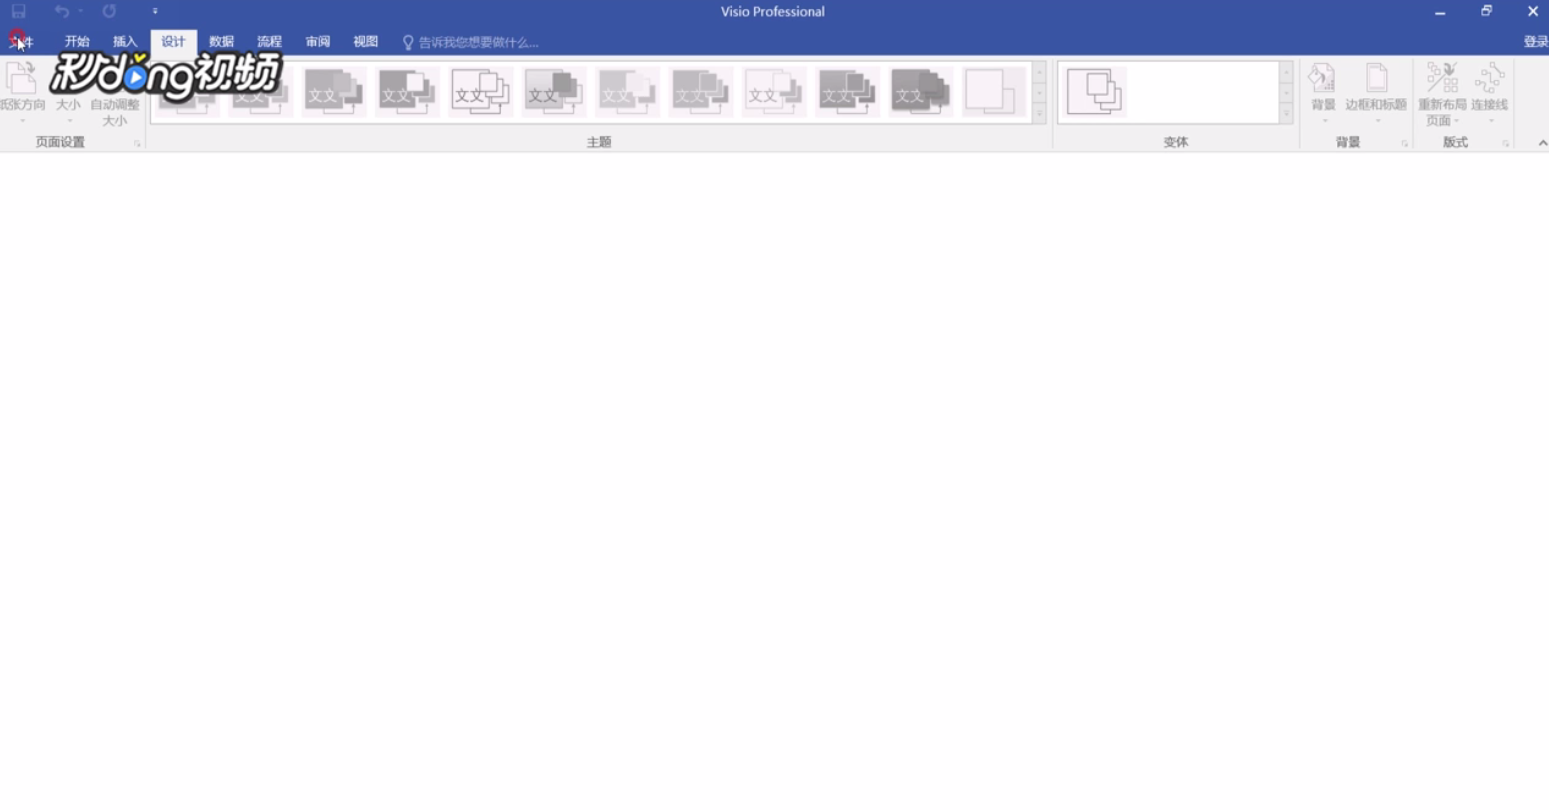Open the 文件 tab
The width and height of the screenshot is (1549, 810).
(21, 42)
